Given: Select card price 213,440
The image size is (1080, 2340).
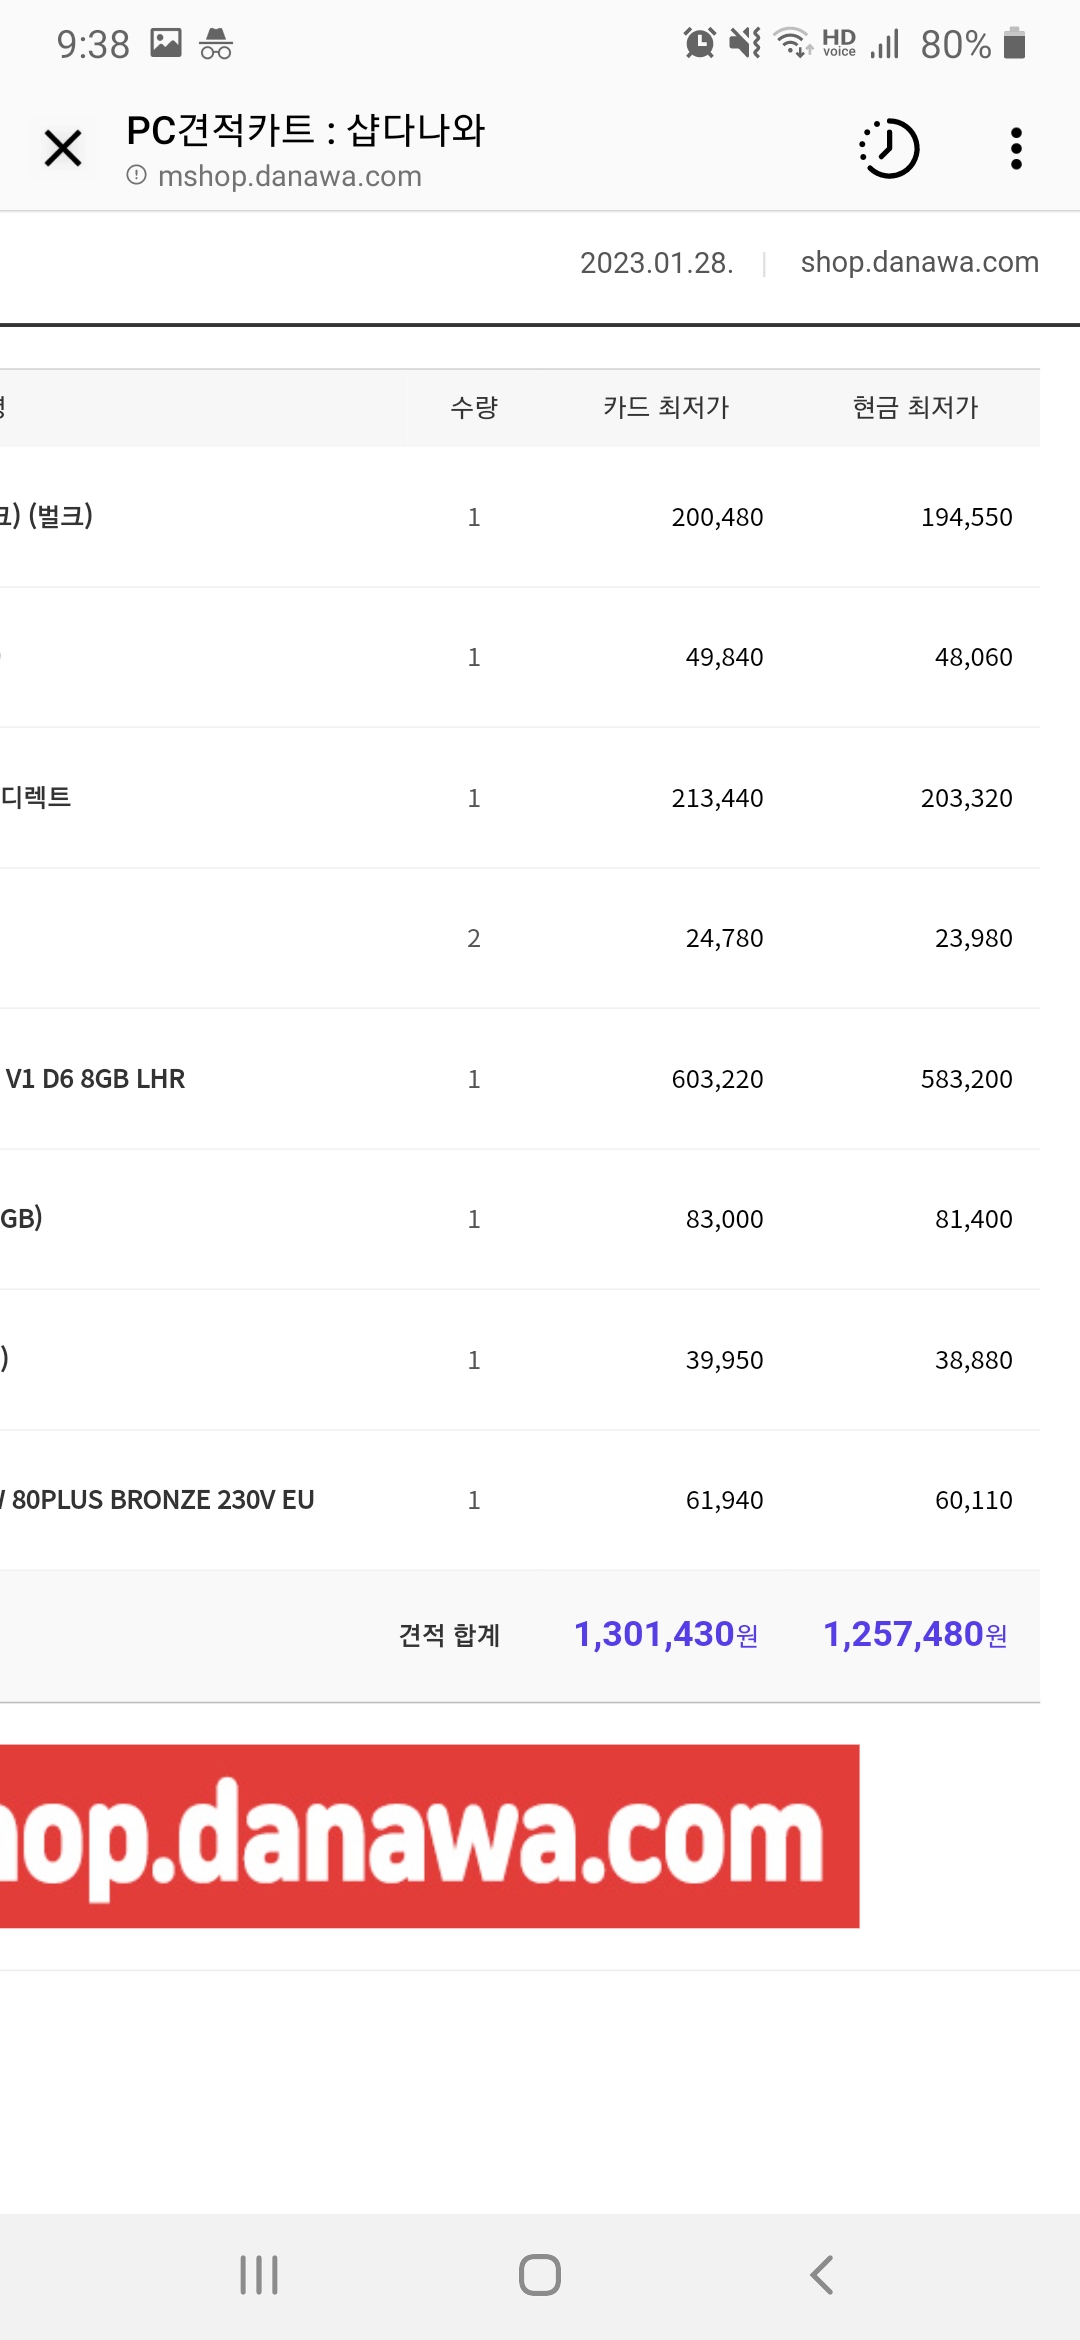Looking at the screenshot, I should coord(717,798).
